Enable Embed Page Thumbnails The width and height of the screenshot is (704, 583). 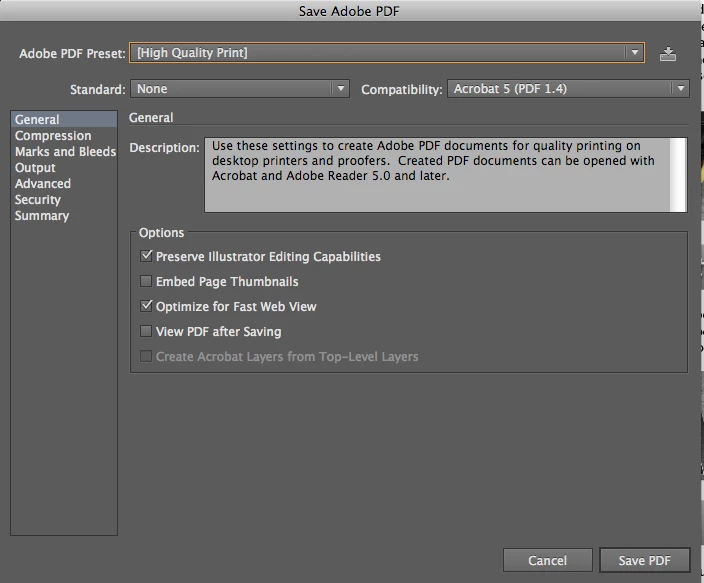pyautogui.click(x=146, y=281)
